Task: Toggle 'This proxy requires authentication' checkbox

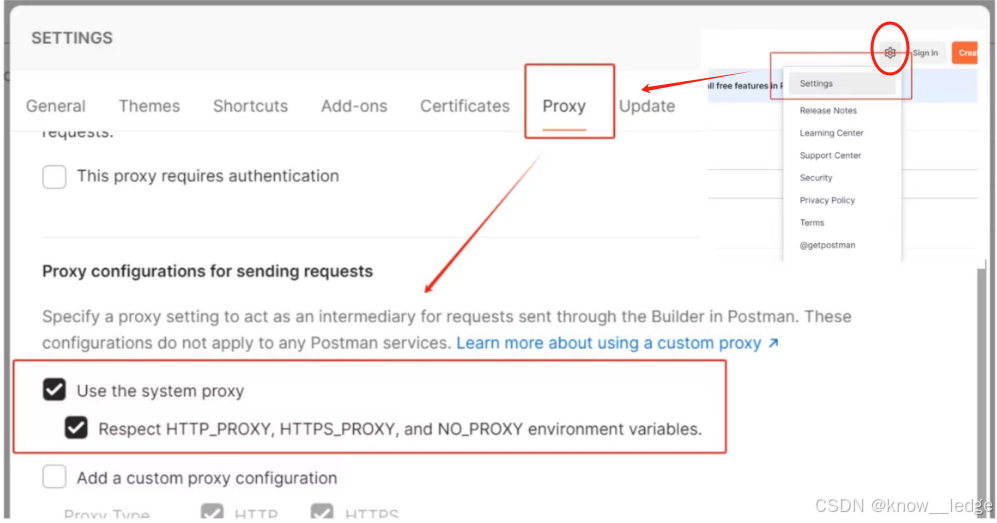Action: pyautogui.click(x=54, y=176)
